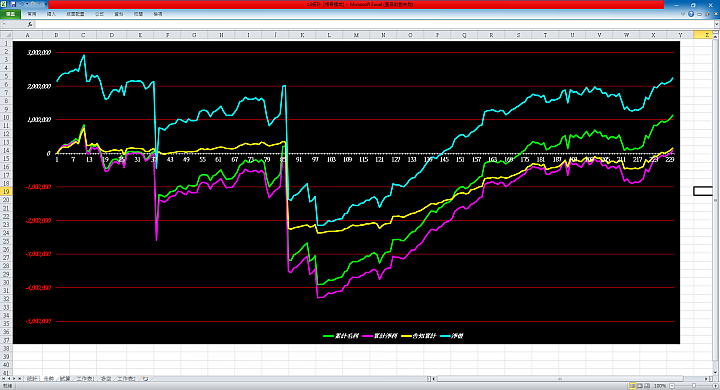The height and width of the screenshot is (390, 720).
Task: Click the blue Help question mark icon
Action: click(x=691, y=14)
